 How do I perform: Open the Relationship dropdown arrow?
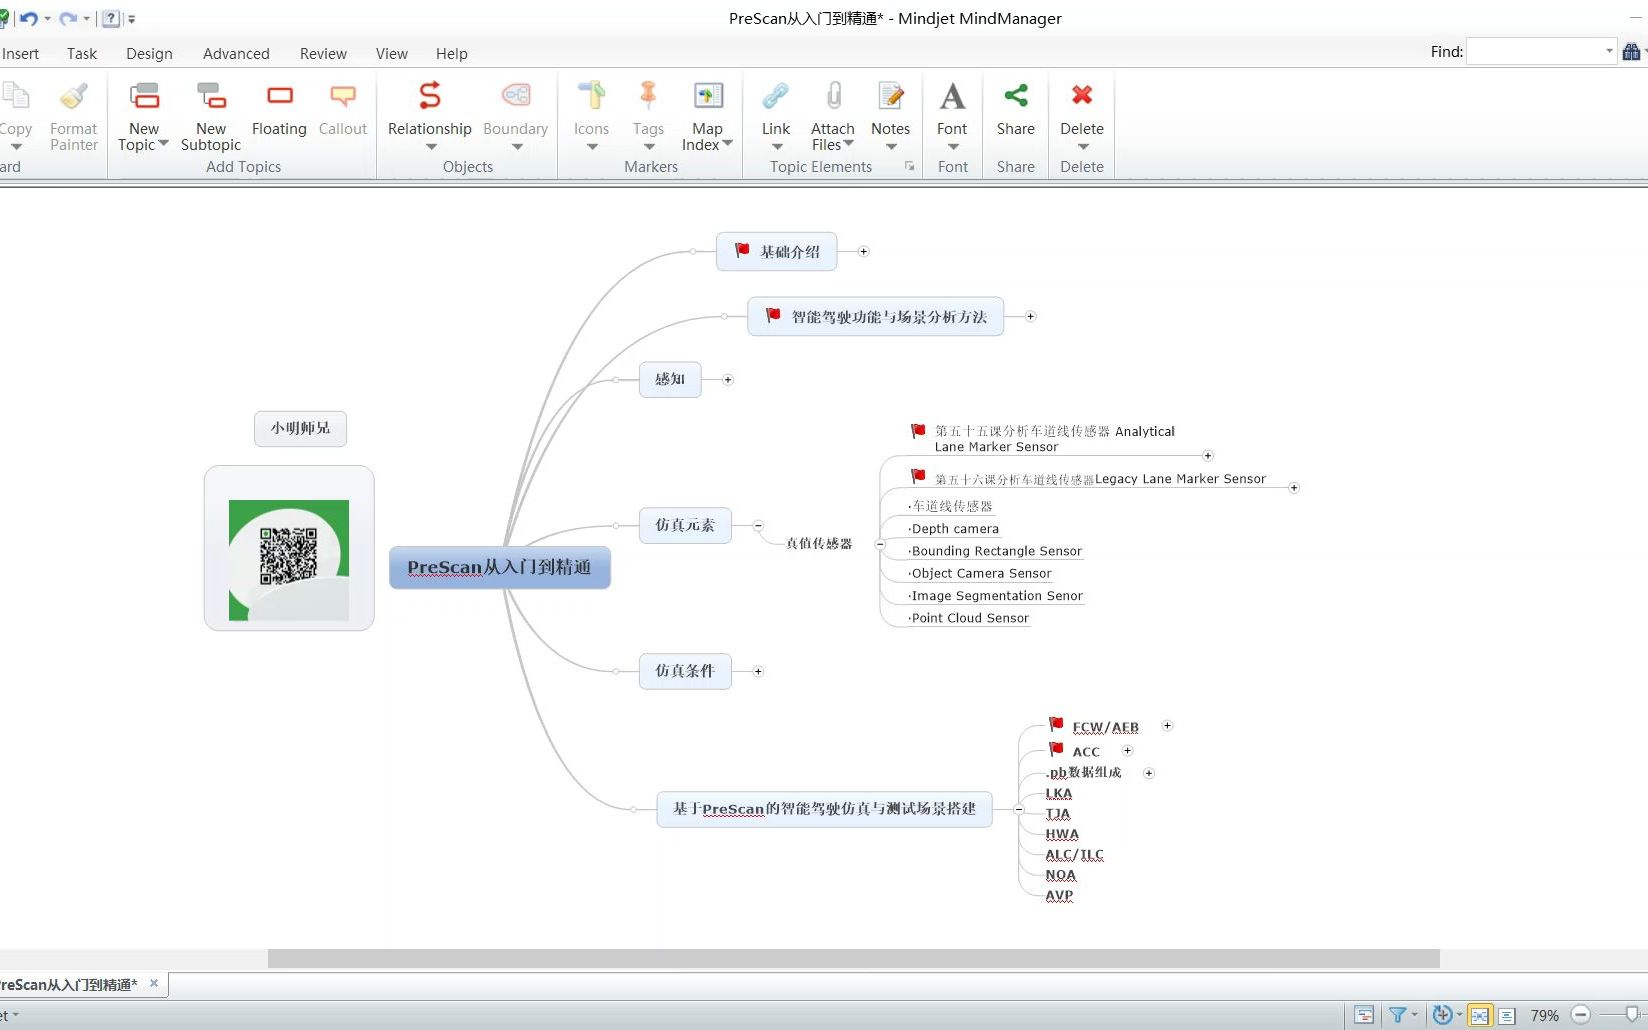(431, 147)
